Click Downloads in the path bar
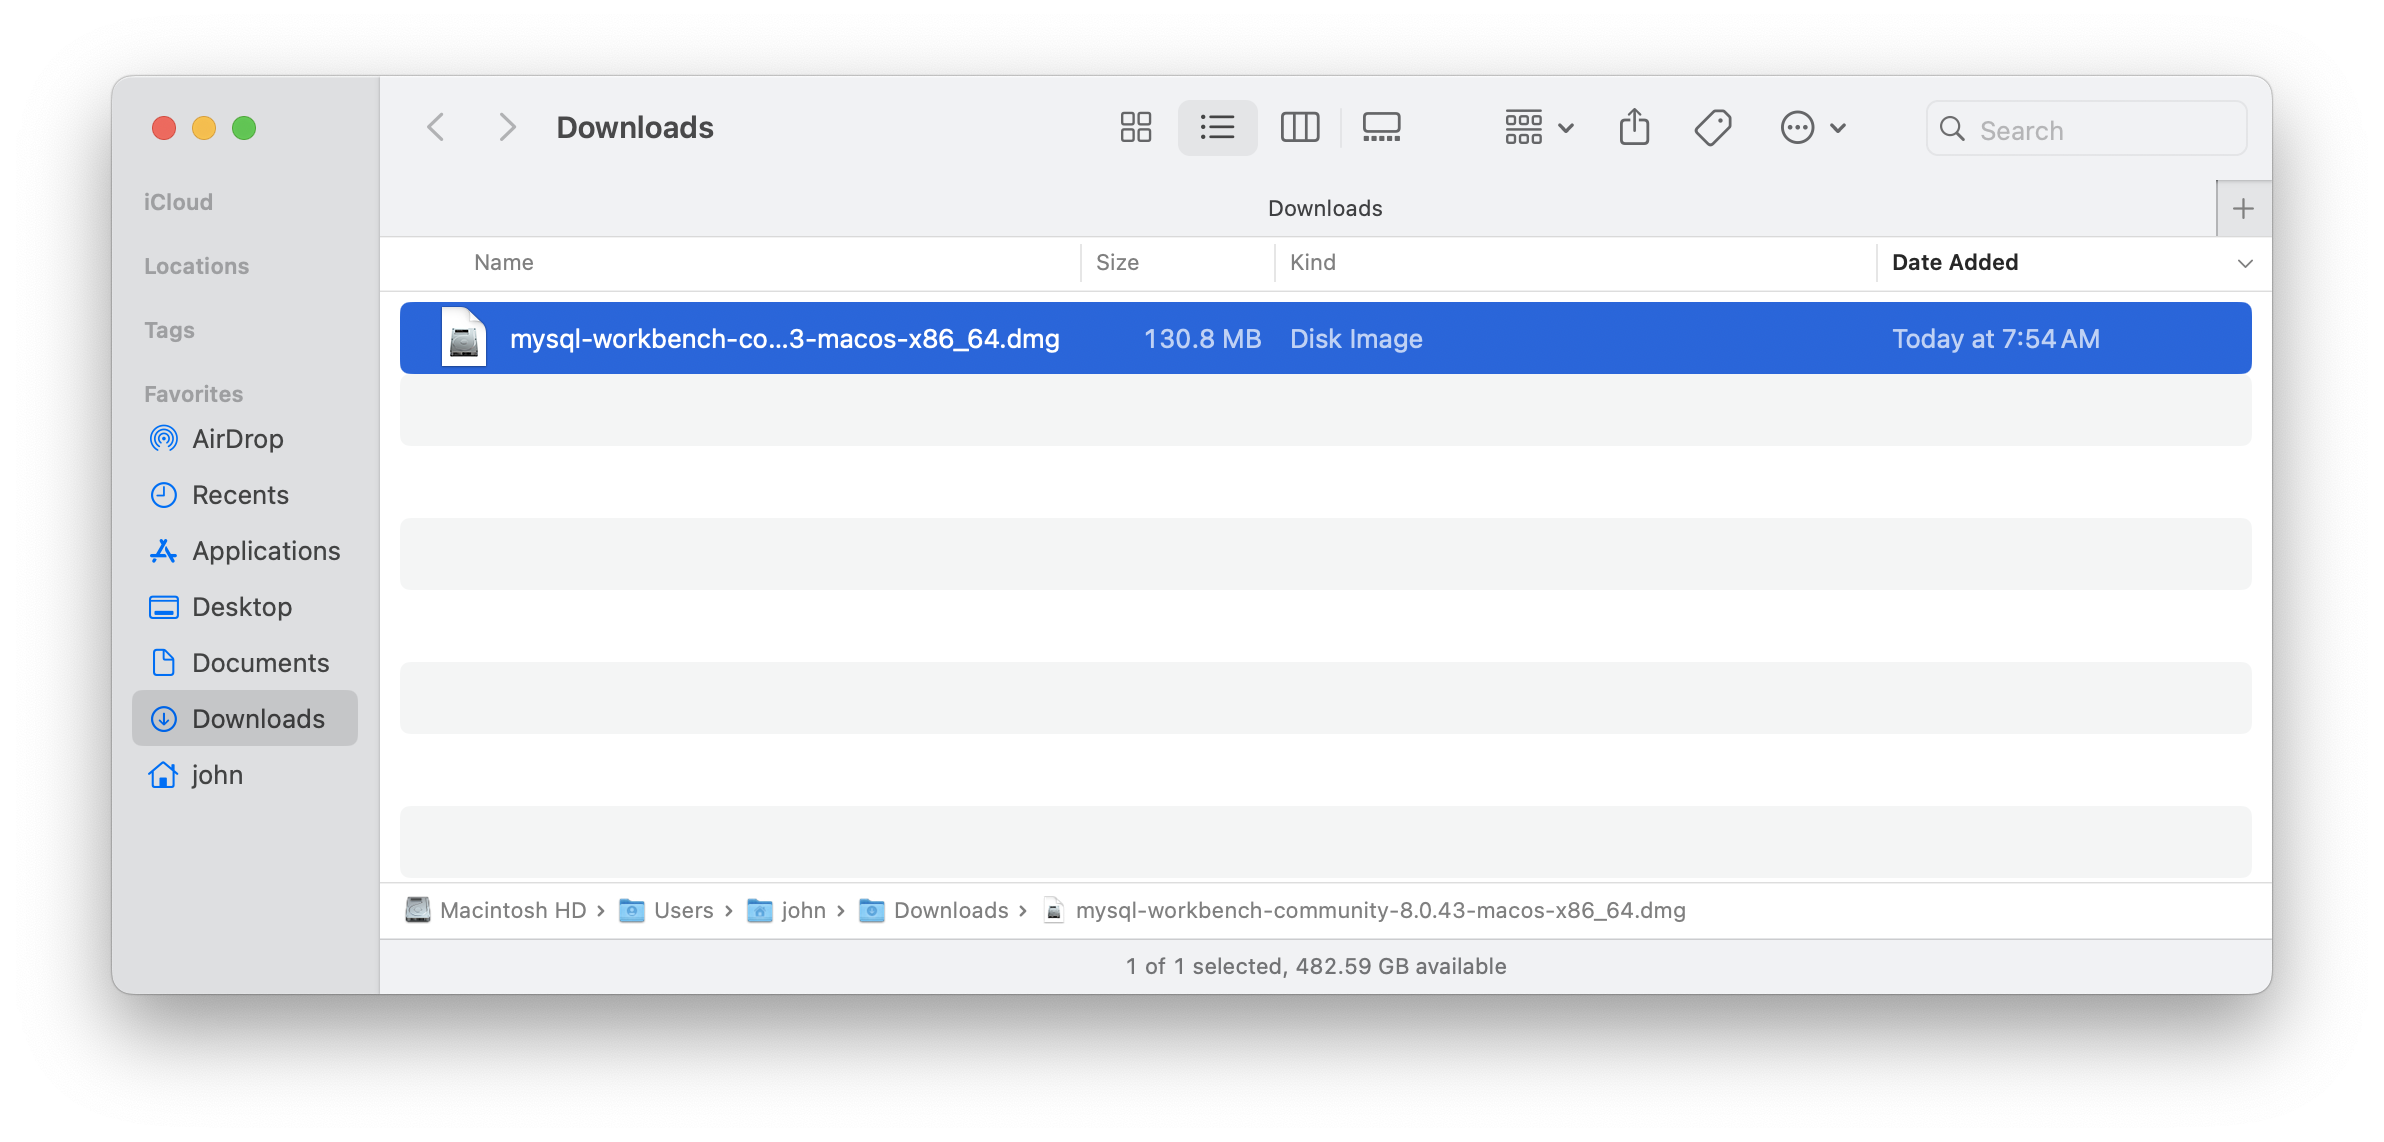The height and width of the screenshot is (1142, 2384). 951,911
